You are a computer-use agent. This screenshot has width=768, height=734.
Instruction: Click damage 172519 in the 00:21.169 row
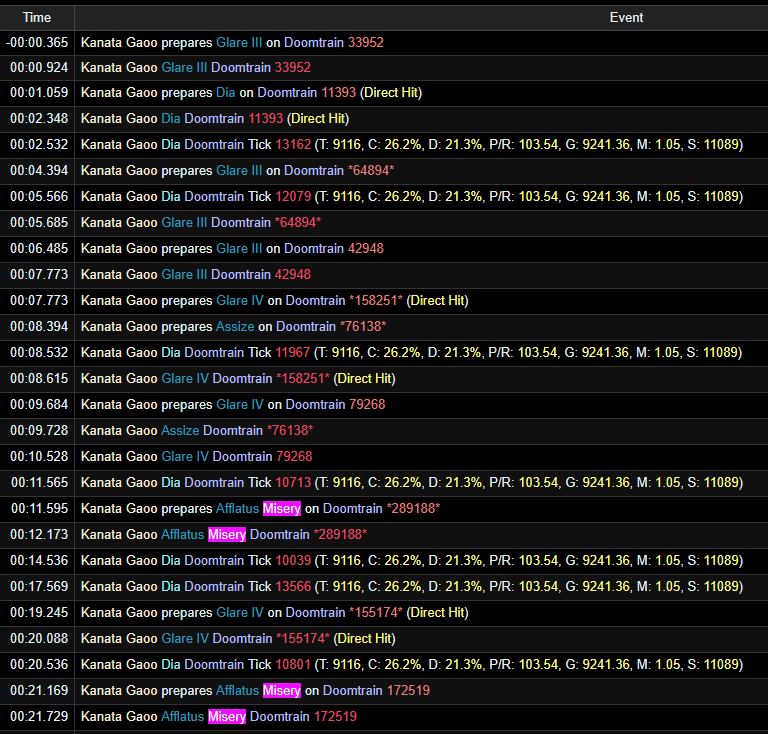point(408,690)
